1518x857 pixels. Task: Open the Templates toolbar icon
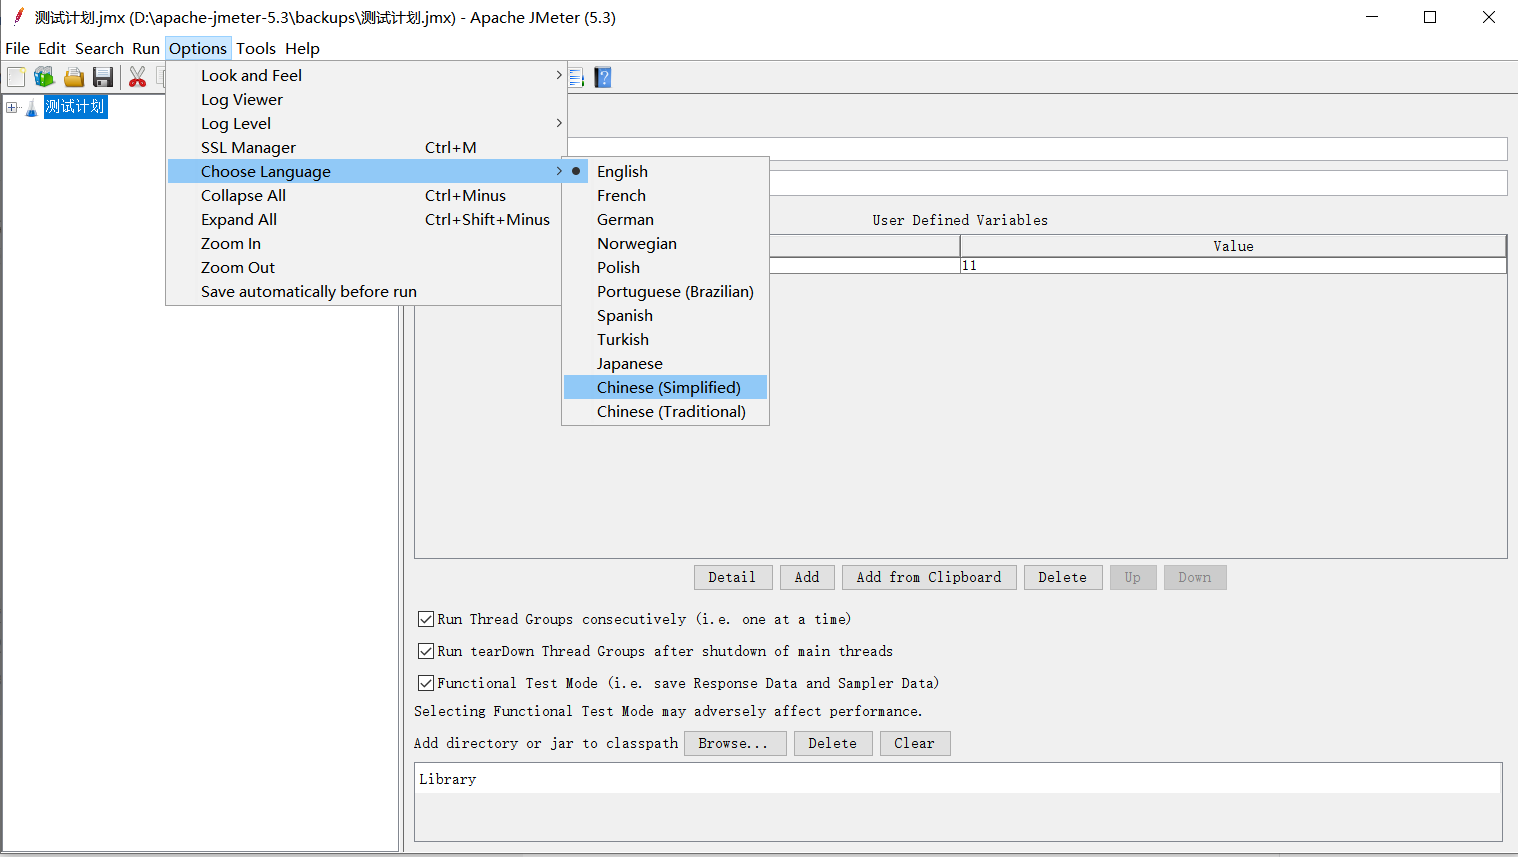44,77
